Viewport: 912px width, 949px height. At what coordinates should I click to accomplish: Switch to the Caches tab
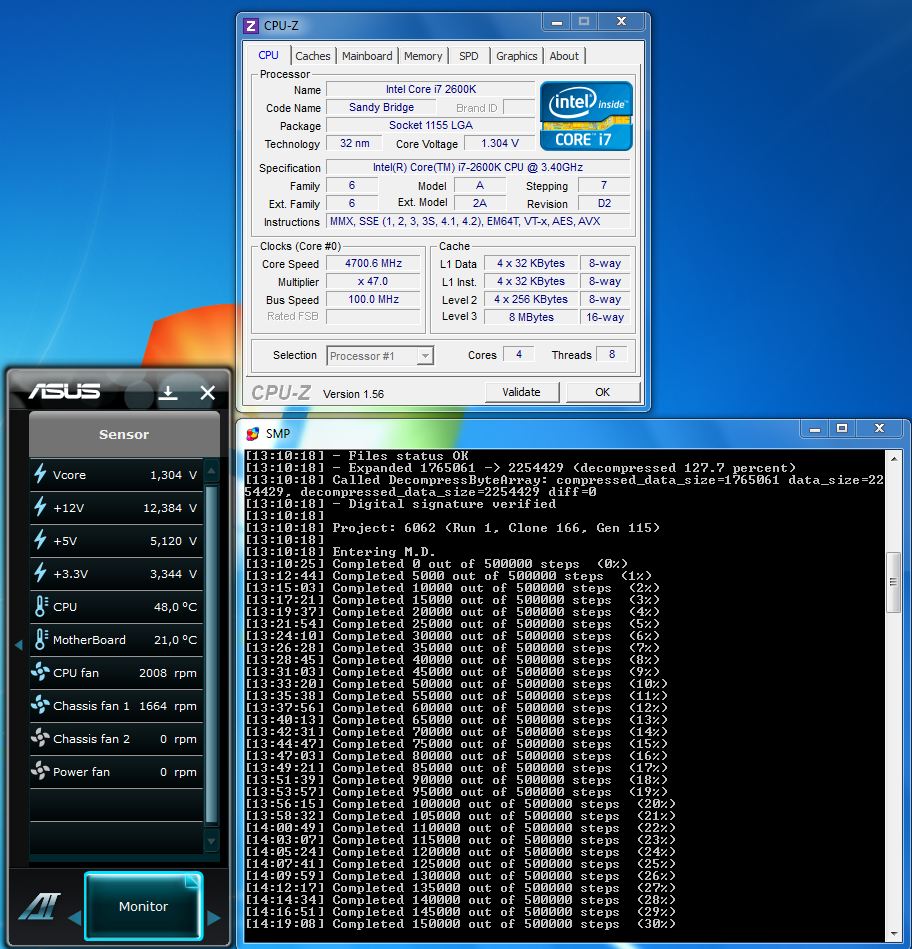tap(312, 56)
